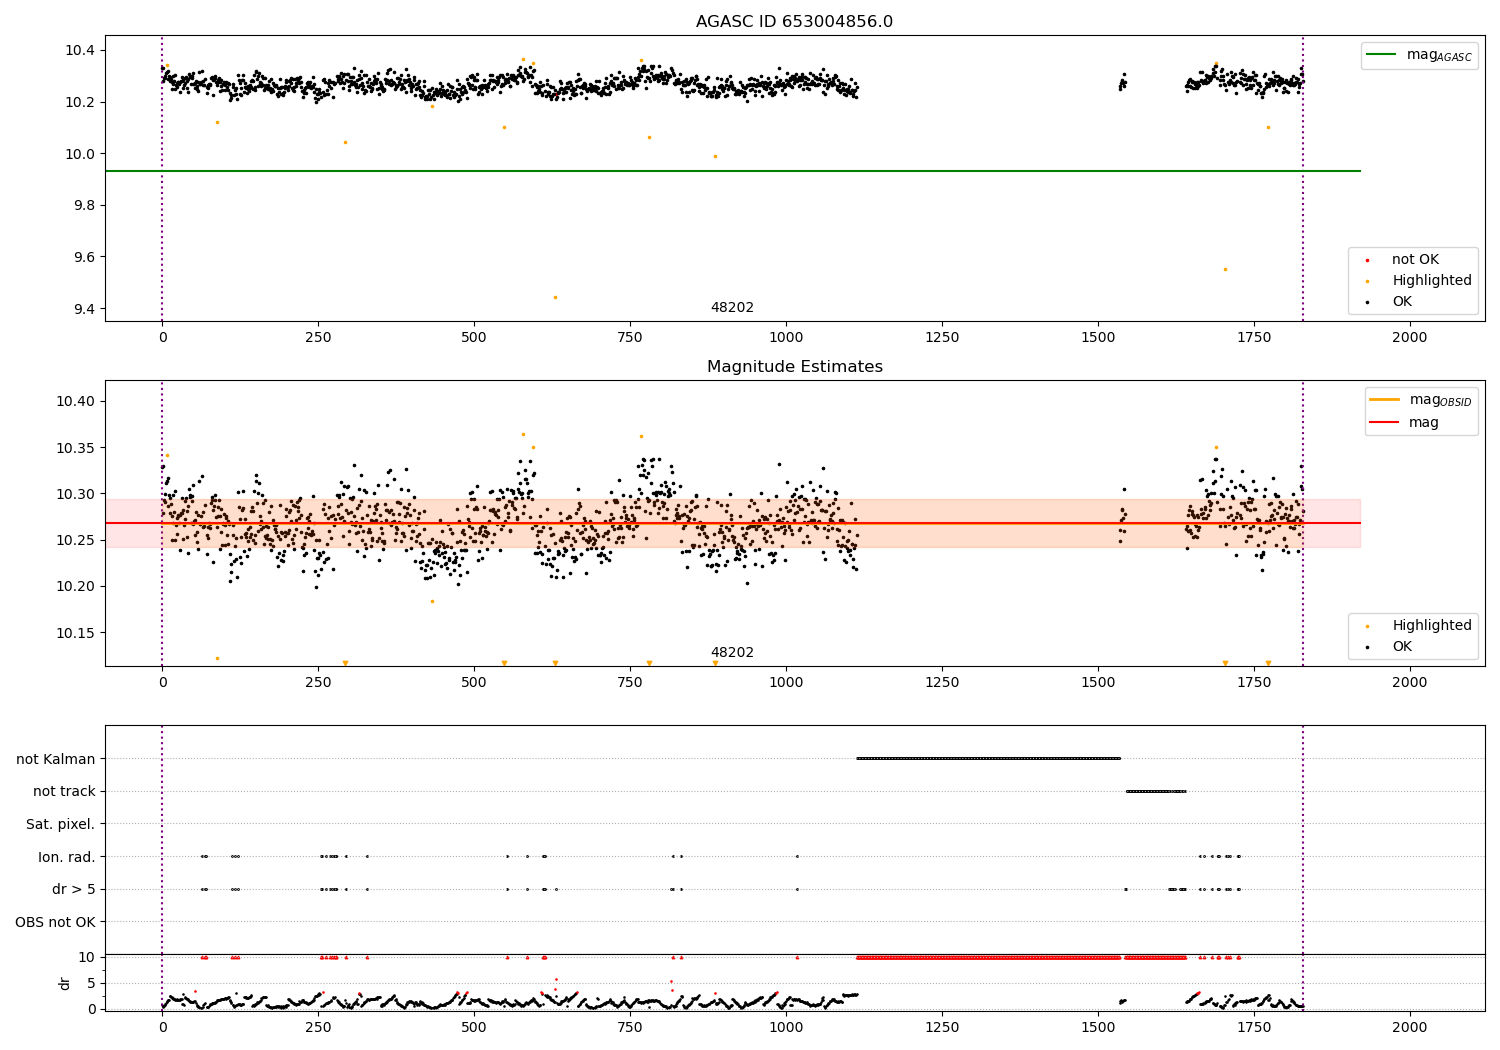Click the red 'mag' legend entry in middle plot

tap(1405, 423)
